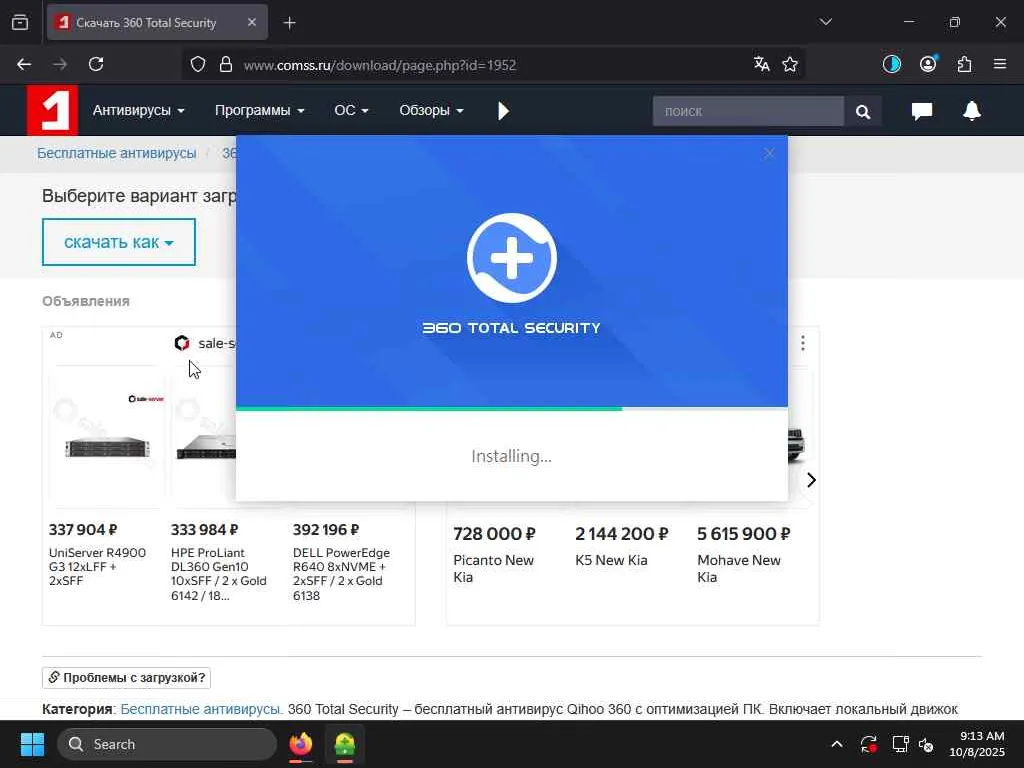Click the sale-server ad logo icon
Screen dimensions: 1024x768
pyautogui.click(x=182, y=343)
